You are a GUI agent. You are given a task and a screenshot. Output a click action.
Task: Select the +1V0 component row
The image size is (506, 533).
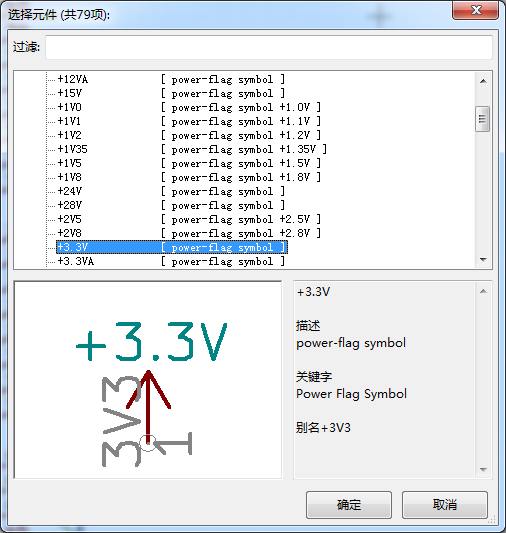click(x=189, y=107)
